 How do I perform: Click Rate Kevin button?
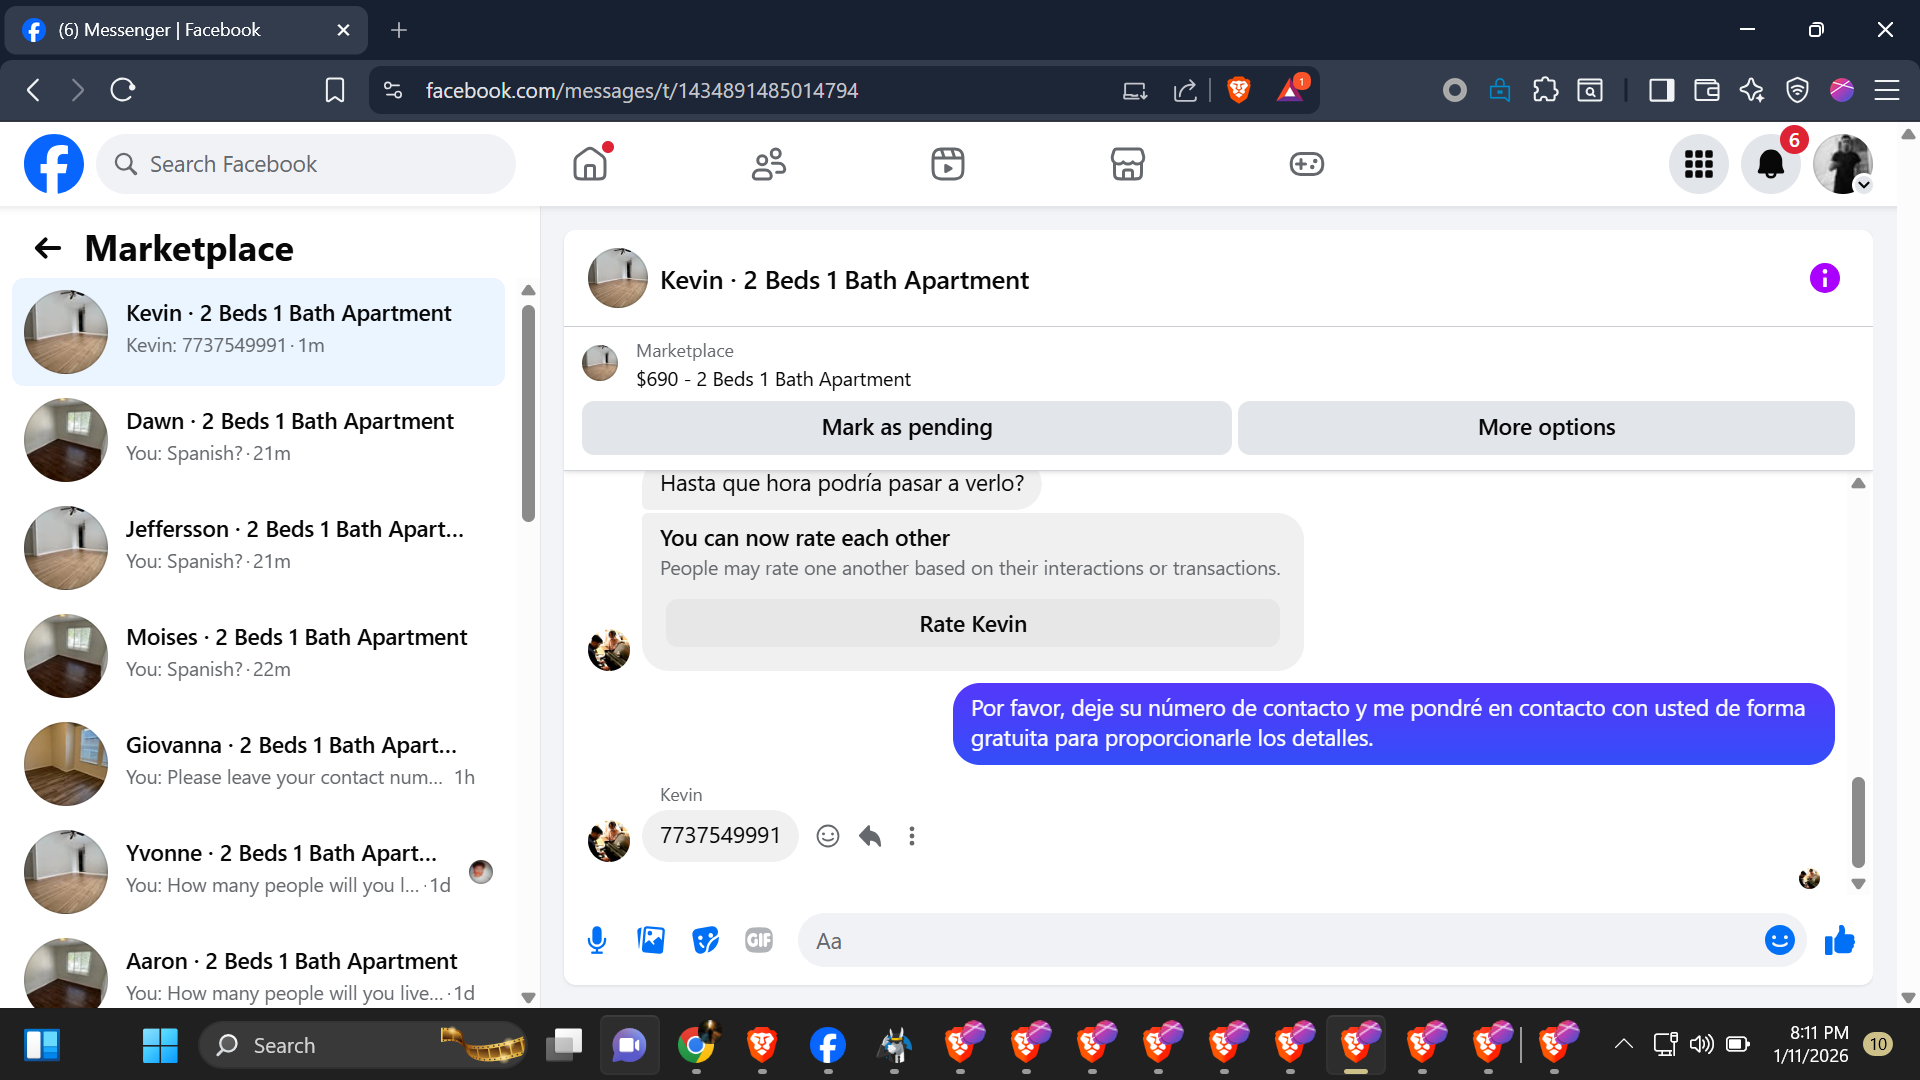click(973, 624)
